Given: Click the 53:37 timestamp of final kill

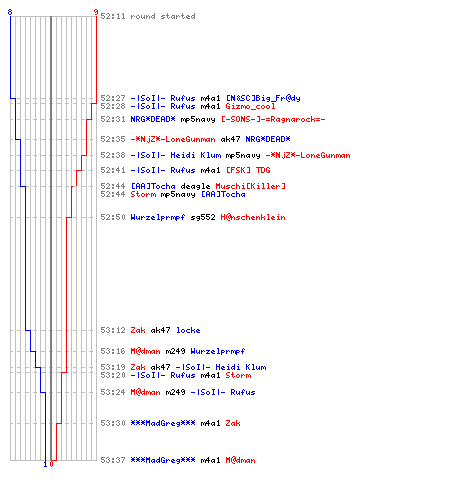Looking at the screenshot, I should click(x=113, y=460).
